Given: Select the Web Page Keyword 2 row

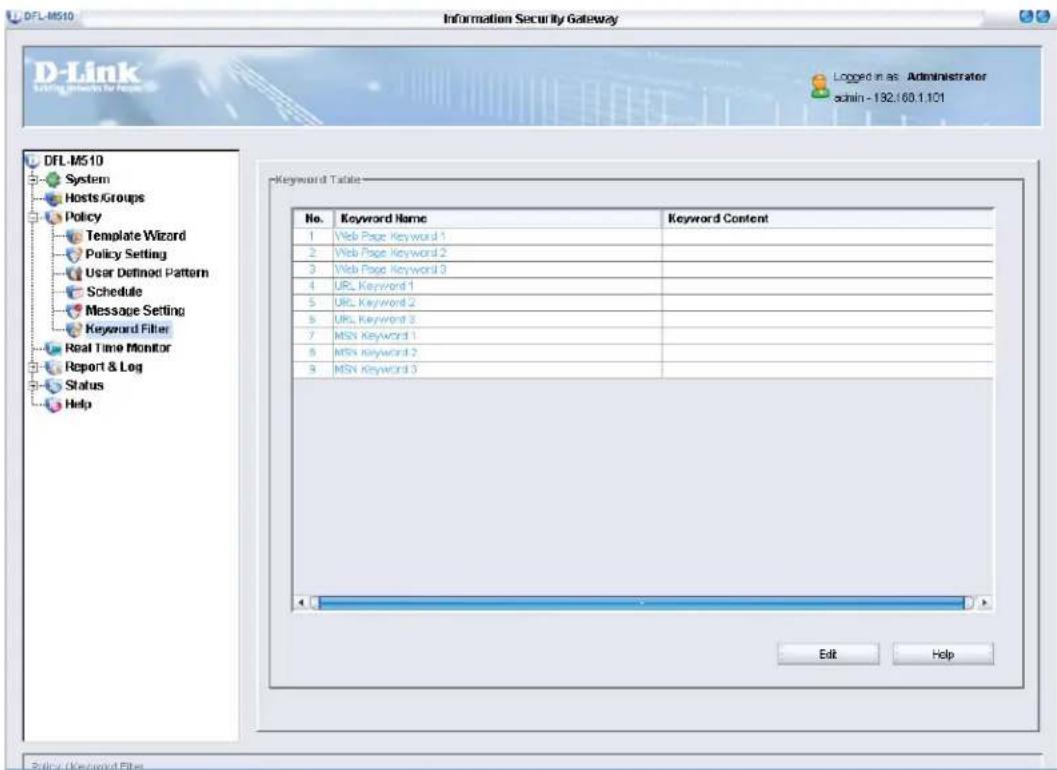Looking at the screenshot, I should [x=643, y=253].
